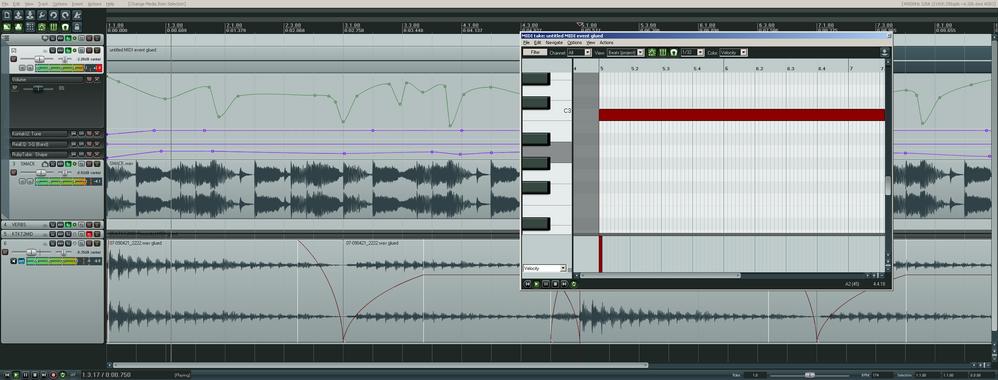Solo the SMACK track

click(97, 164)
